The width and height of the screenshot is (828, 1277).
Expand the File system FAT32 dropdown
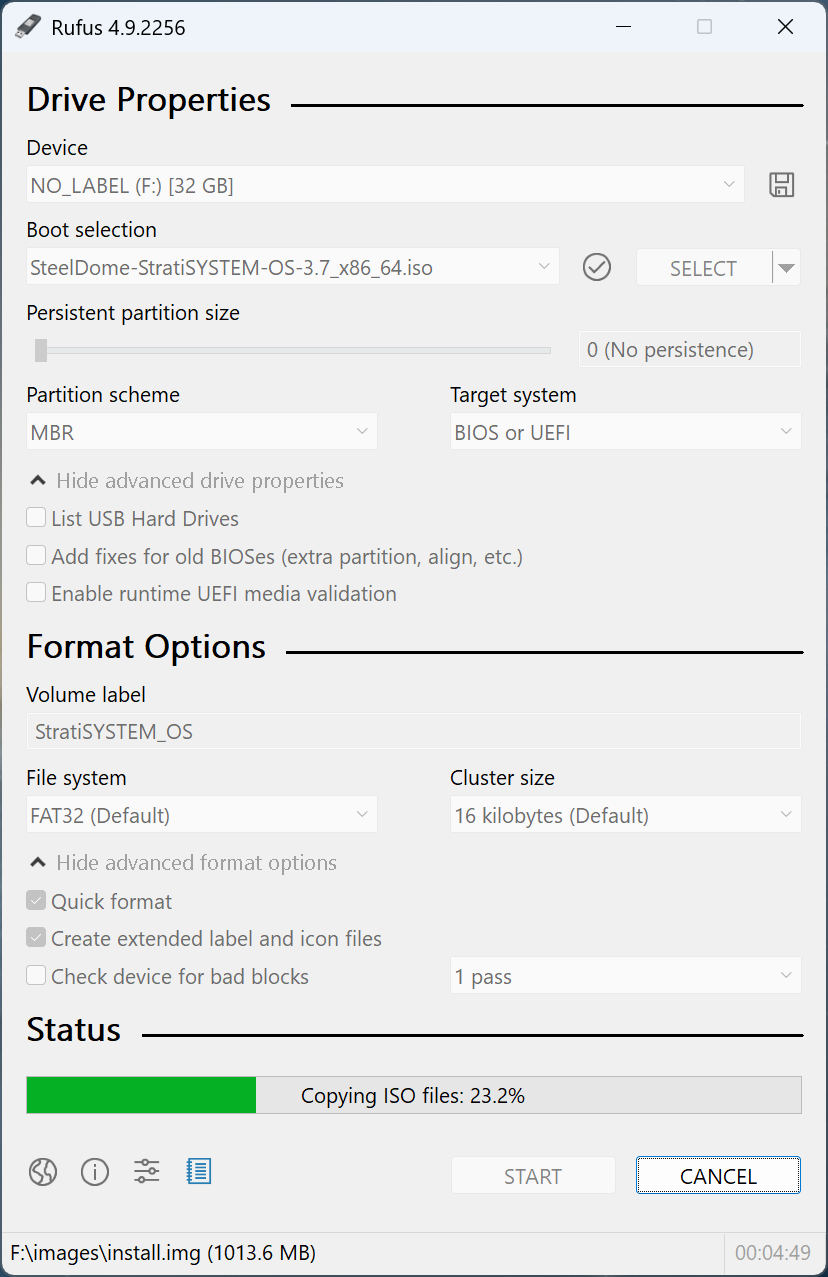pyautogui.click(x=201, y=815)
